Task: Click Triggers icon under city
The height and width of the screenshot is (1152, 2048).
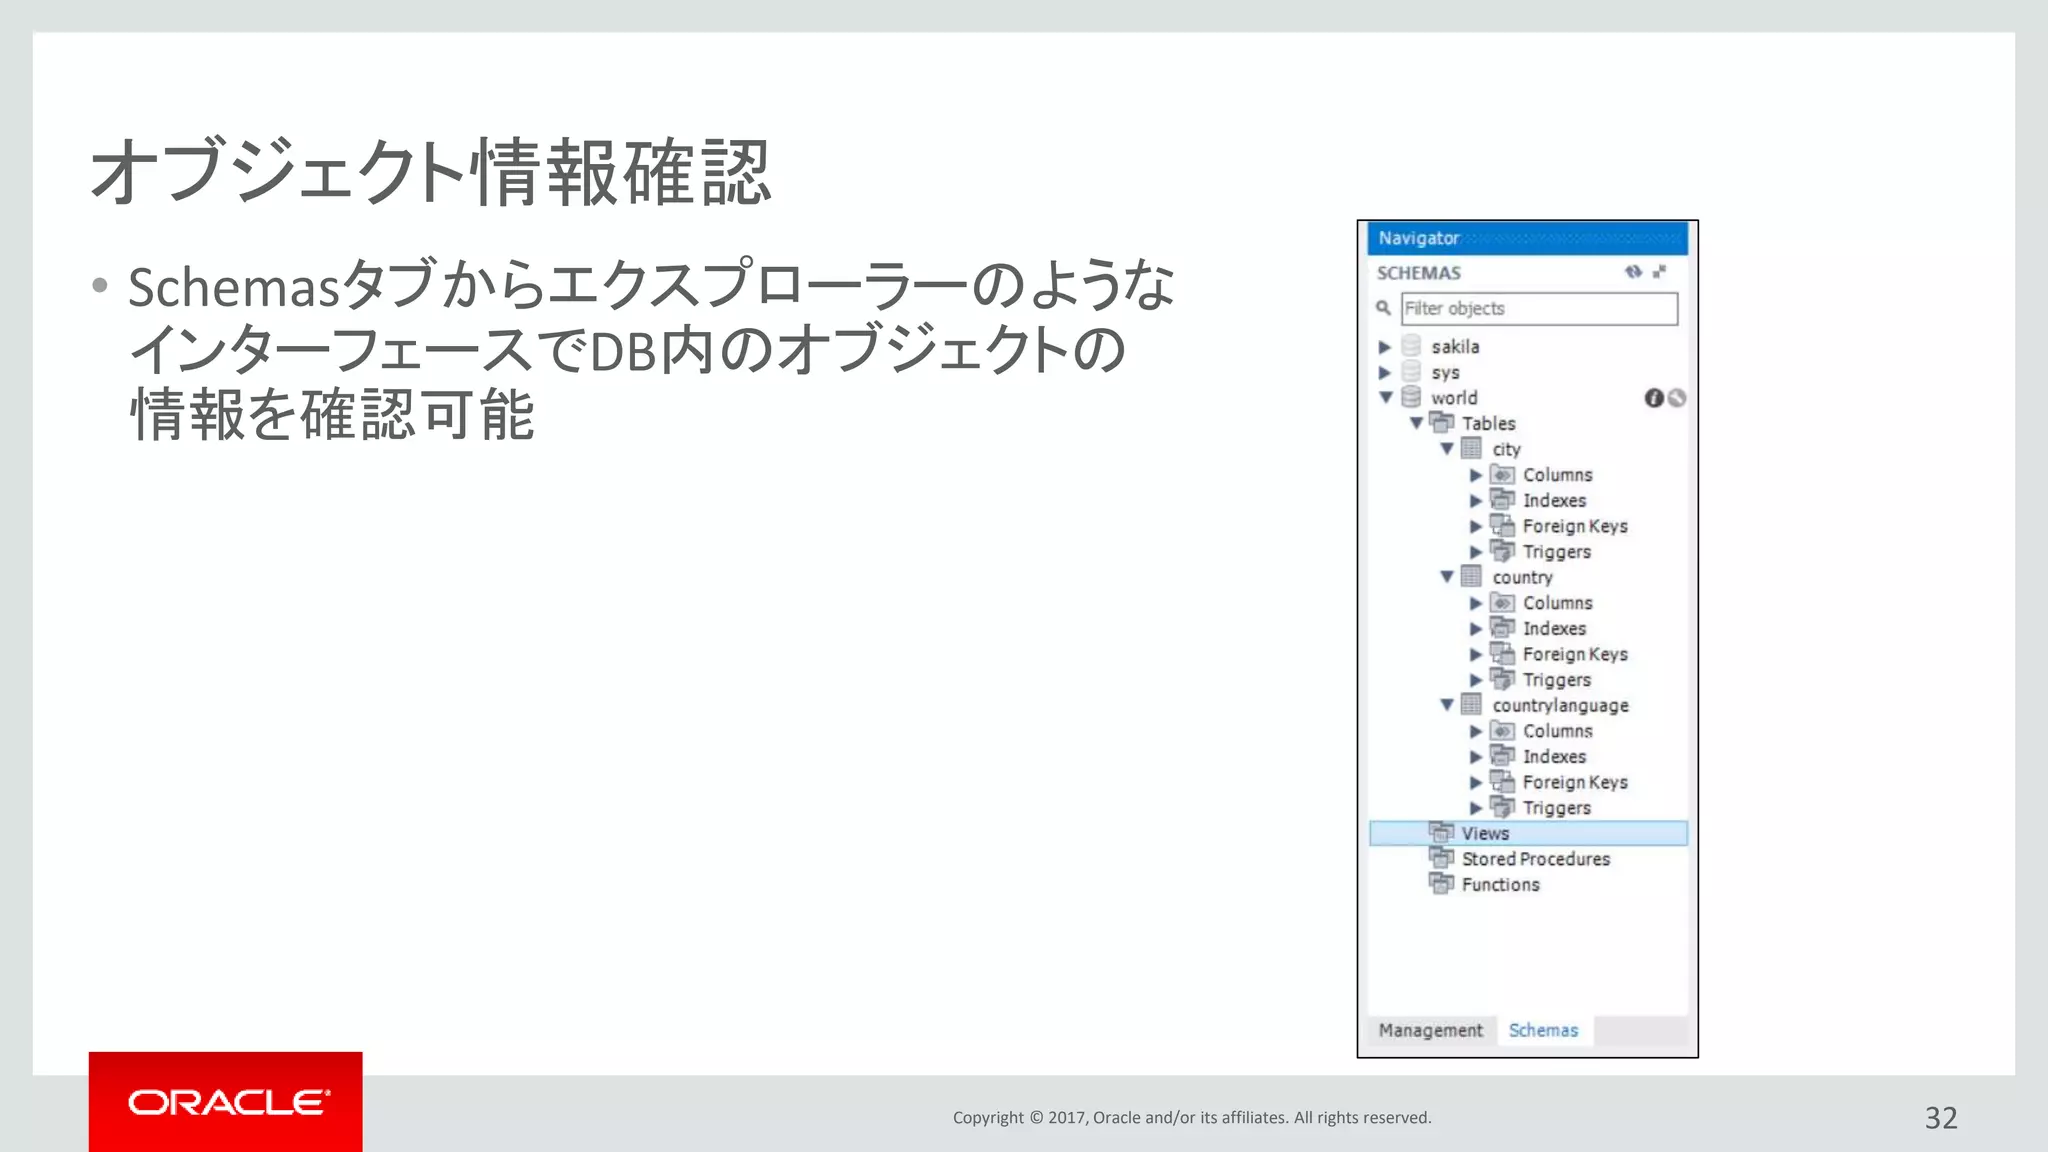Action: pyautogui.click(x=1502, y=550)
